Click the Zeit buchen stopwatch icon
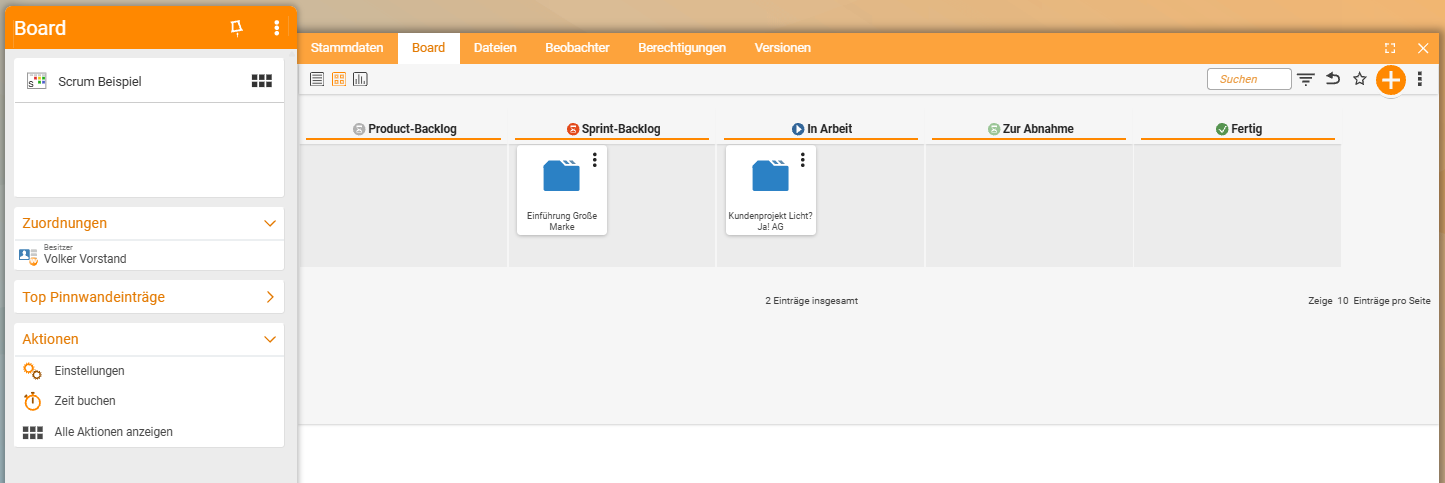Viewport: 1445px width, 483px height. point(32,401)
